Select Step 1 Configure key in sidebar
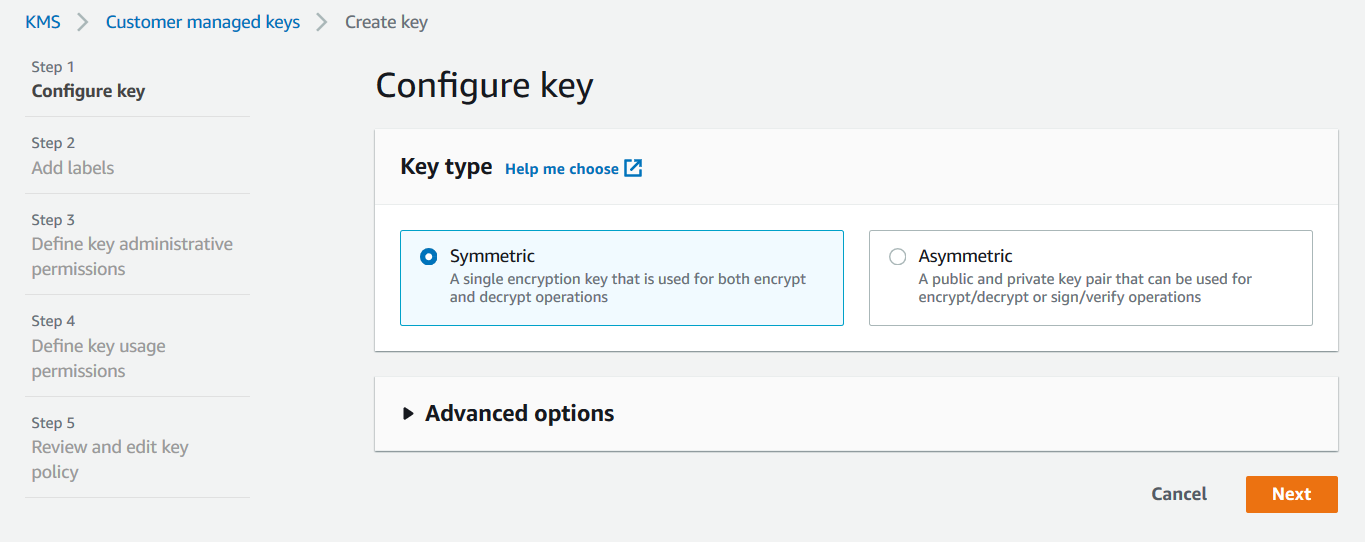The image size is (1365, 542). pos(88,91)
